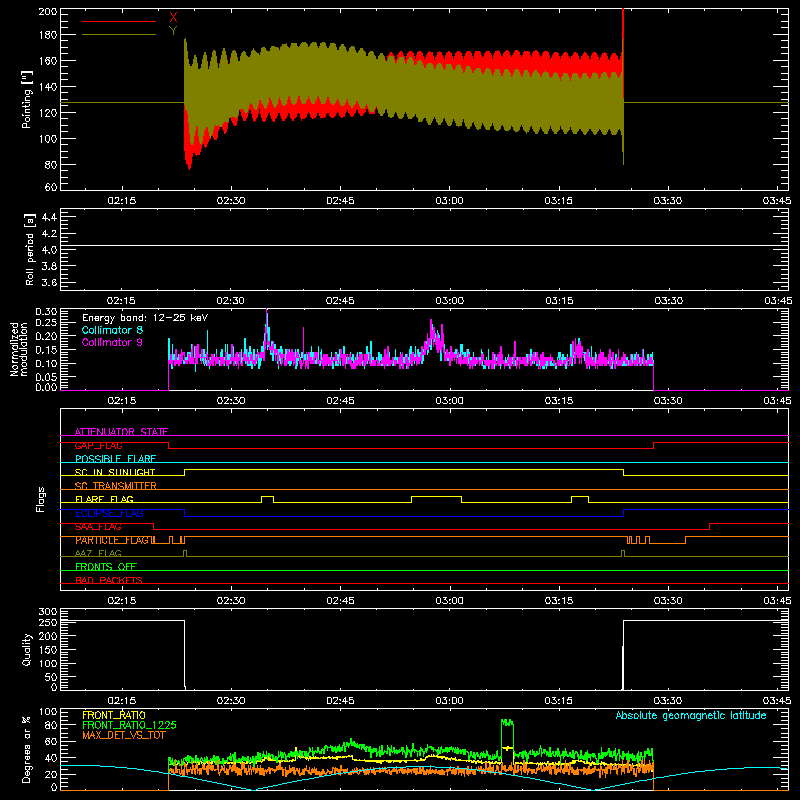
Task: Select the Energy band: 12-25 keV text
Action: (x=145, y=318)
